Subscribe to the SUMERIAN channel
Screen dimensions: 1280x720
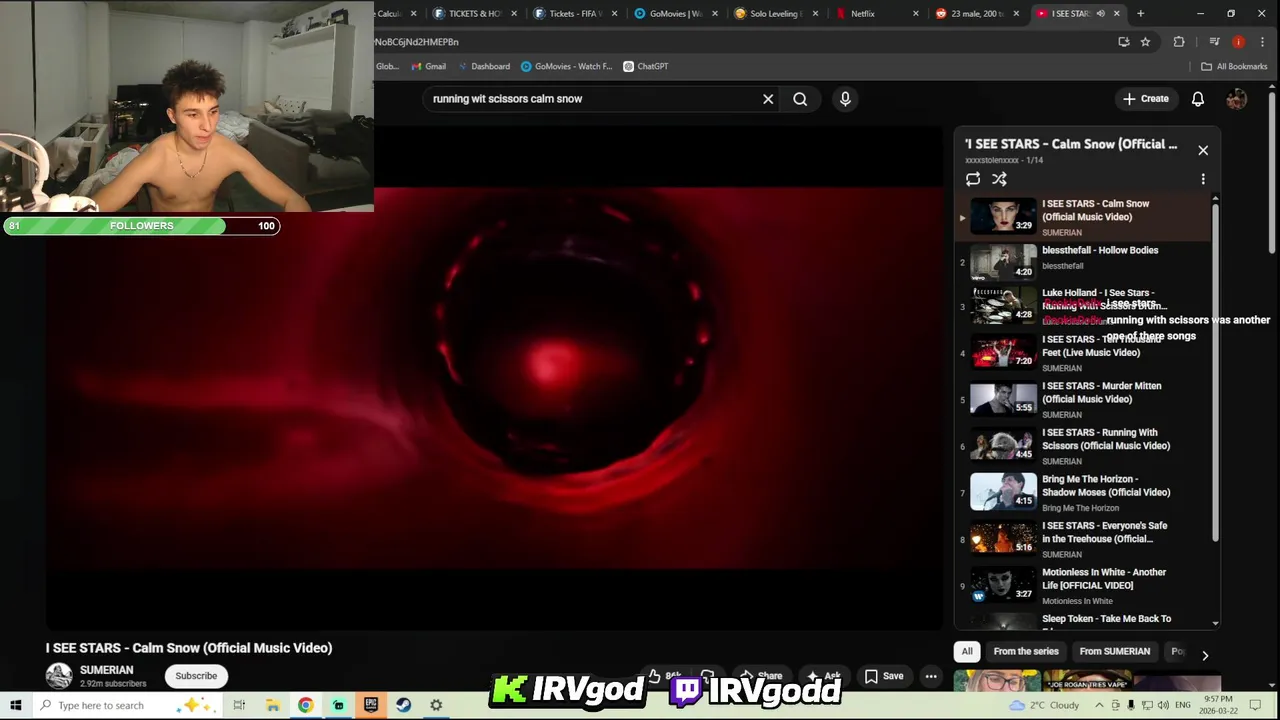pyautogui.click(x=196, y=676)
